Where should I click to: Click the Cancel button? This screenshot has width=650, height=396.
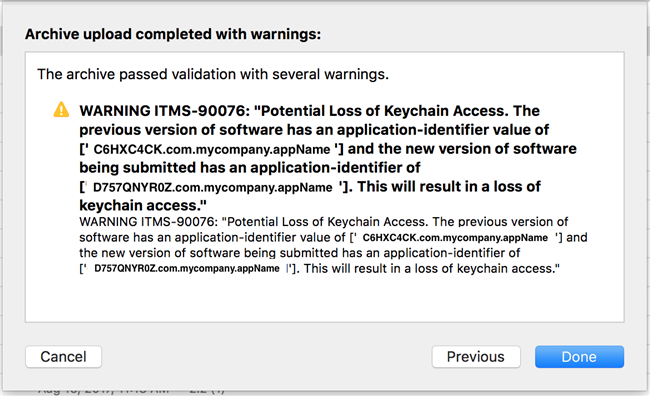63,357
